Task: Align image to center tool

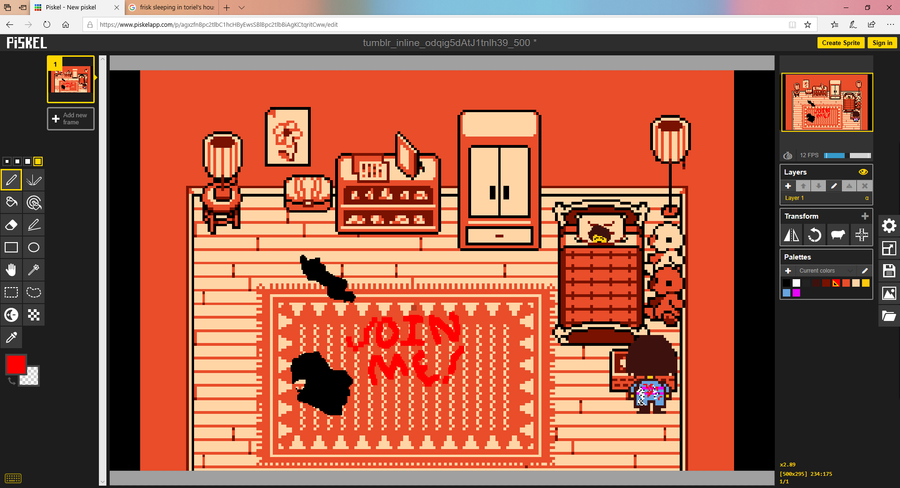Action: 861,235
